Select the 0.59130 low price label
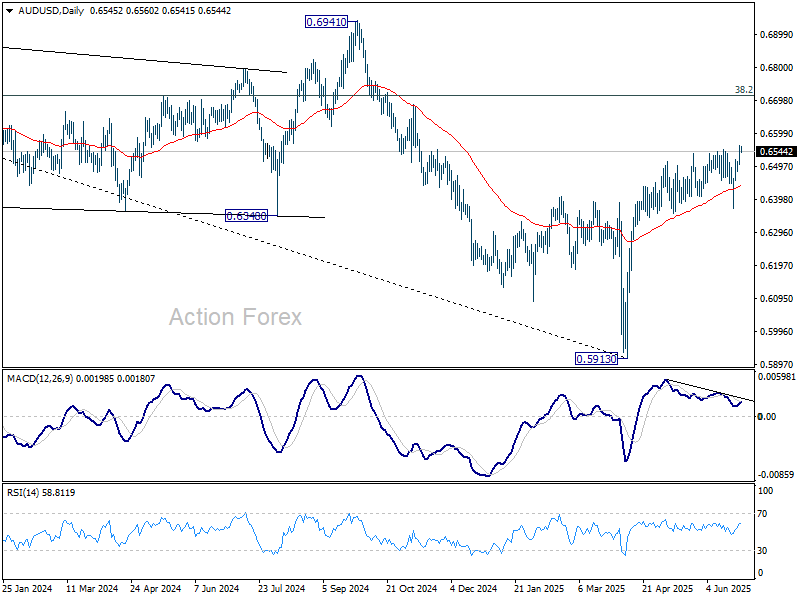 coord(596,359)
